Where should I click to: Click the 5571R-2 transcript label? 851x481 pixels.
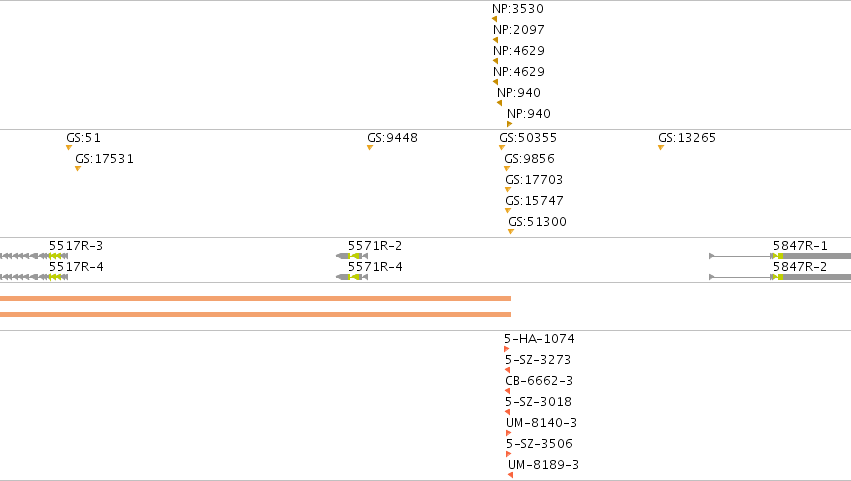[375, 246]
